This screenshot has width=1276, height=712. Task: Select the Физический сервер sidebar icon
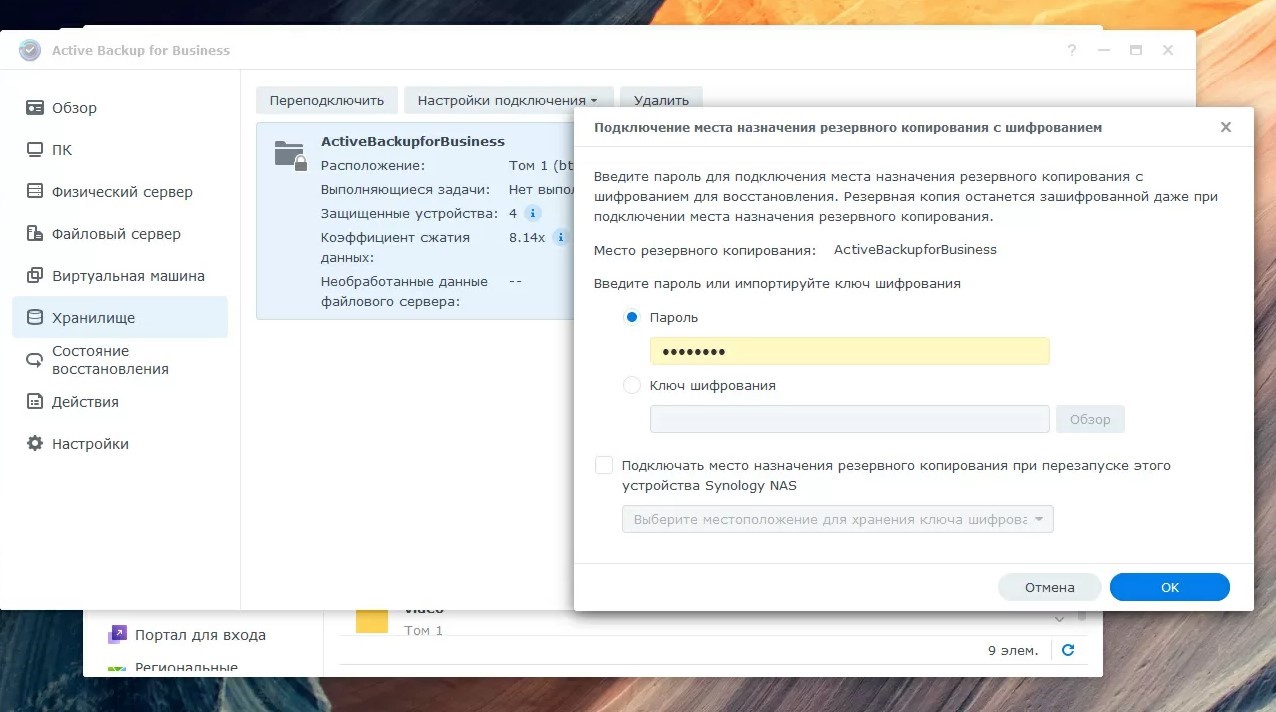[35, 192]
